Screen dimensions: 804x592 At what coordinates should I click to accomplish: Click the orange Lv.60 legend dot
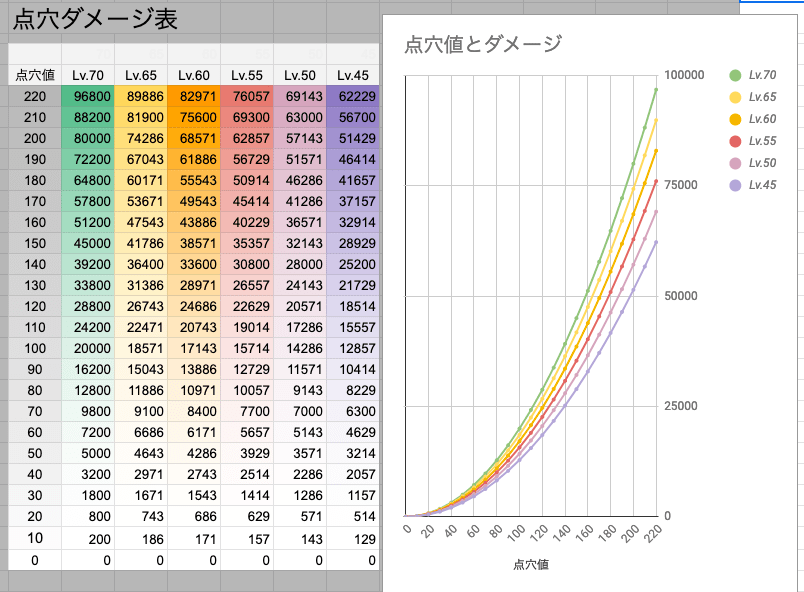click(x=735, y=120)
